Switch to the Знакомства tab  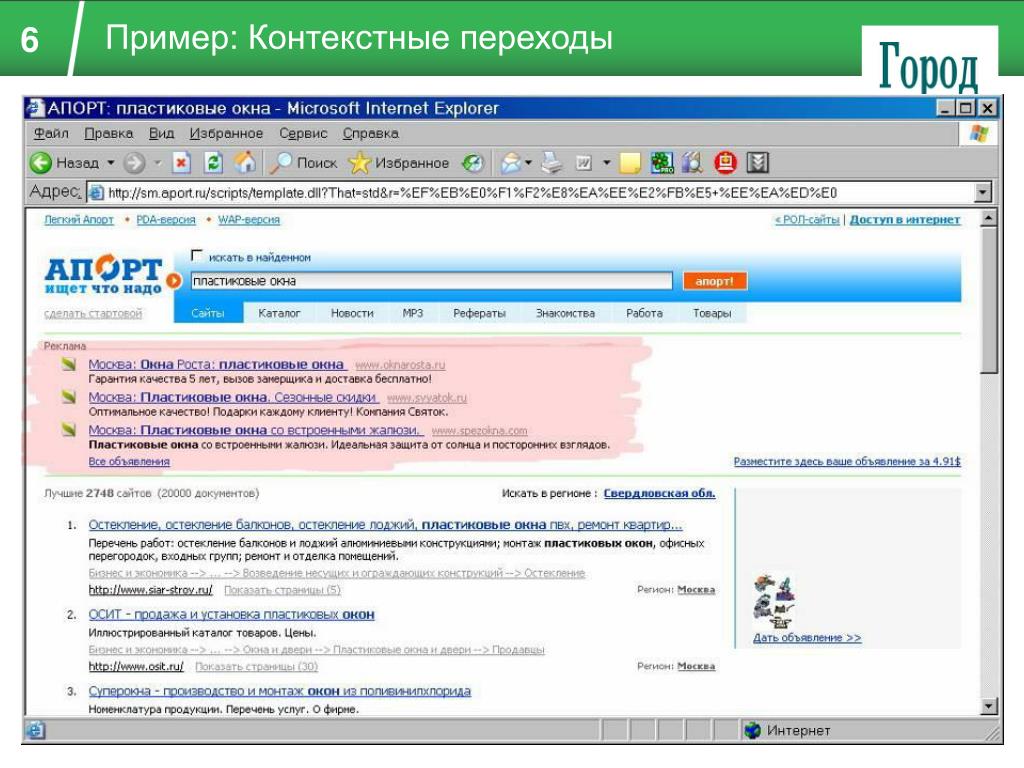(566, 313)
